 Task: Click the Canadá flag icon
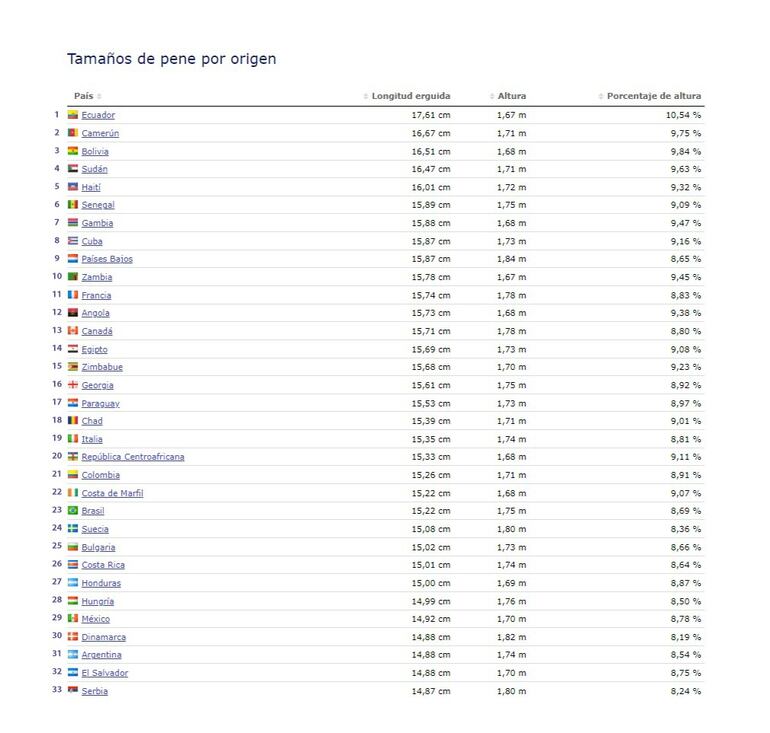pos(73,331)
